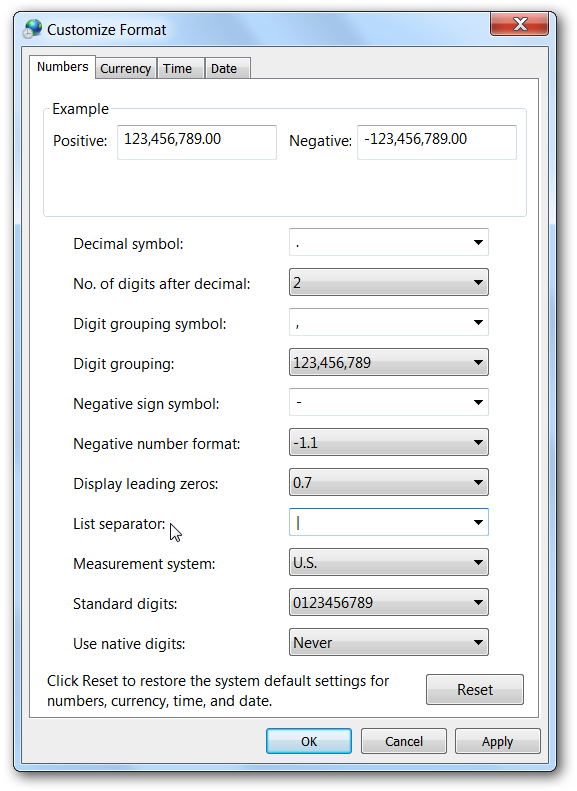Expand the Measurement system dropdown
Image resolution: width=577 pixels, height=791 pixels.
388,562
